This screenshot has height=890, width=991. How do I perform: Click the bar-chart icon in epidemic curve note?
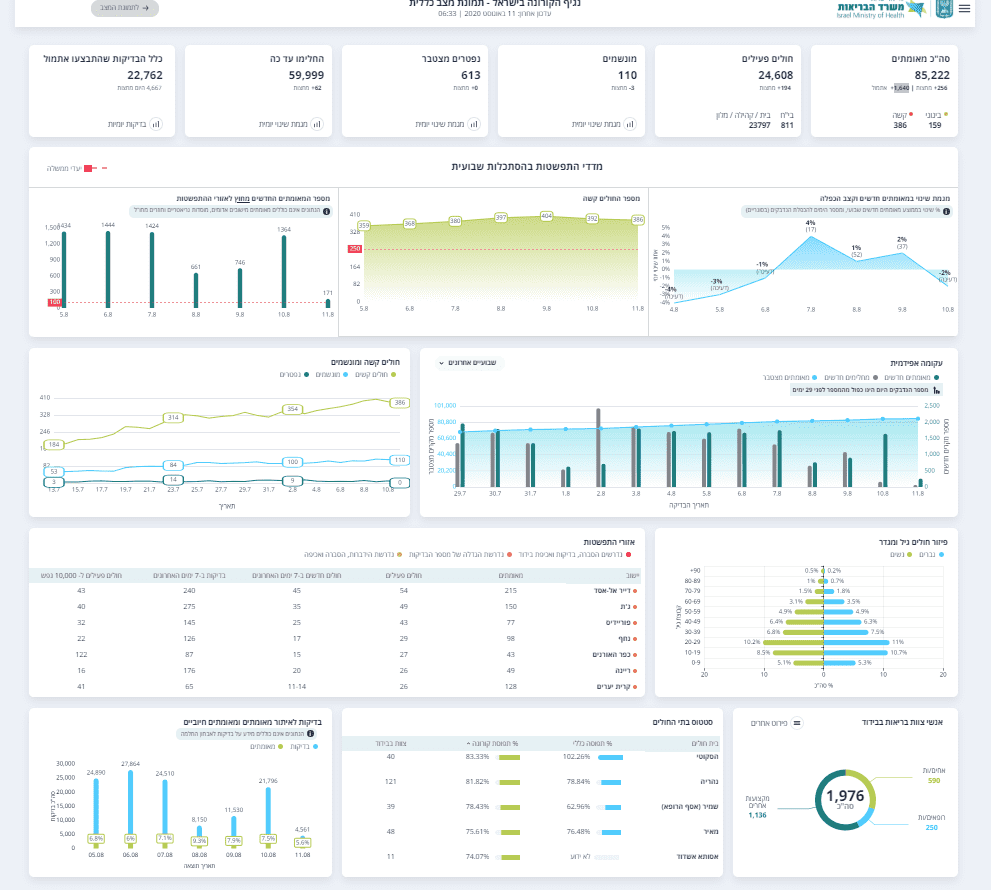point(936,390)
